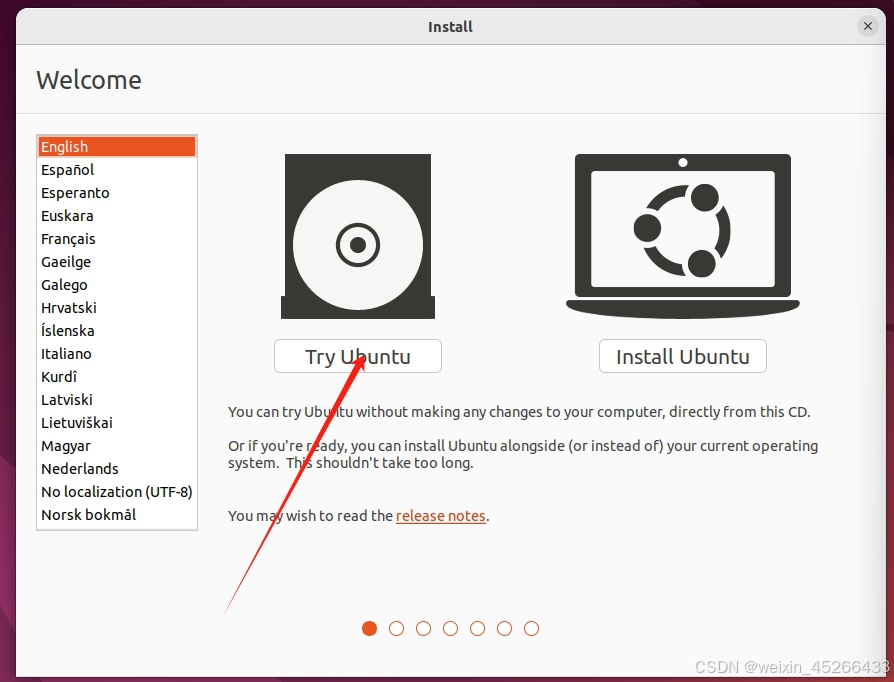Screen dimensions: 894x682
Task: Click the Try Ubuntu button
Action: pyautogui.click(x=357, y=356)
